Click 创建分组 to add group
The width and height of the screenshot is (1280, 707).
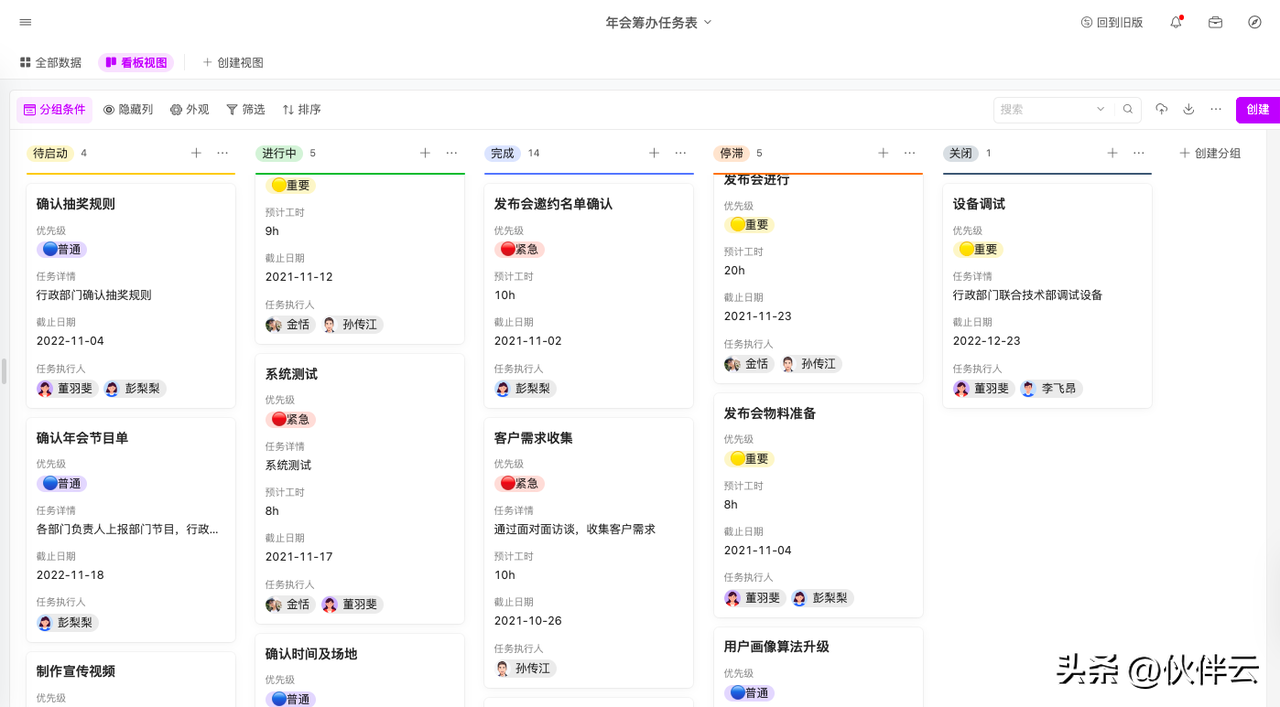(x=1210, y=153)
